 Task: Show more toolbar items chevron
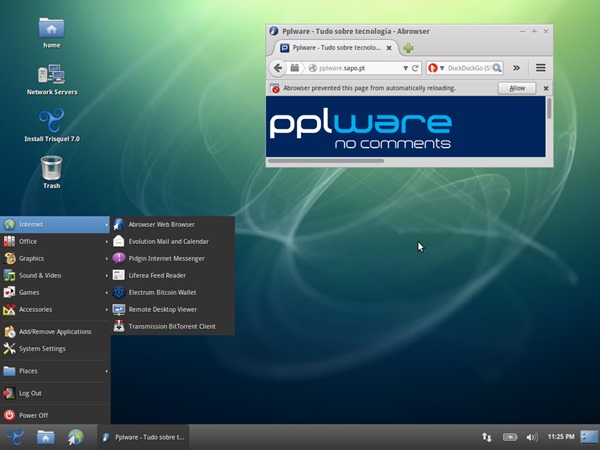[516, 68]
